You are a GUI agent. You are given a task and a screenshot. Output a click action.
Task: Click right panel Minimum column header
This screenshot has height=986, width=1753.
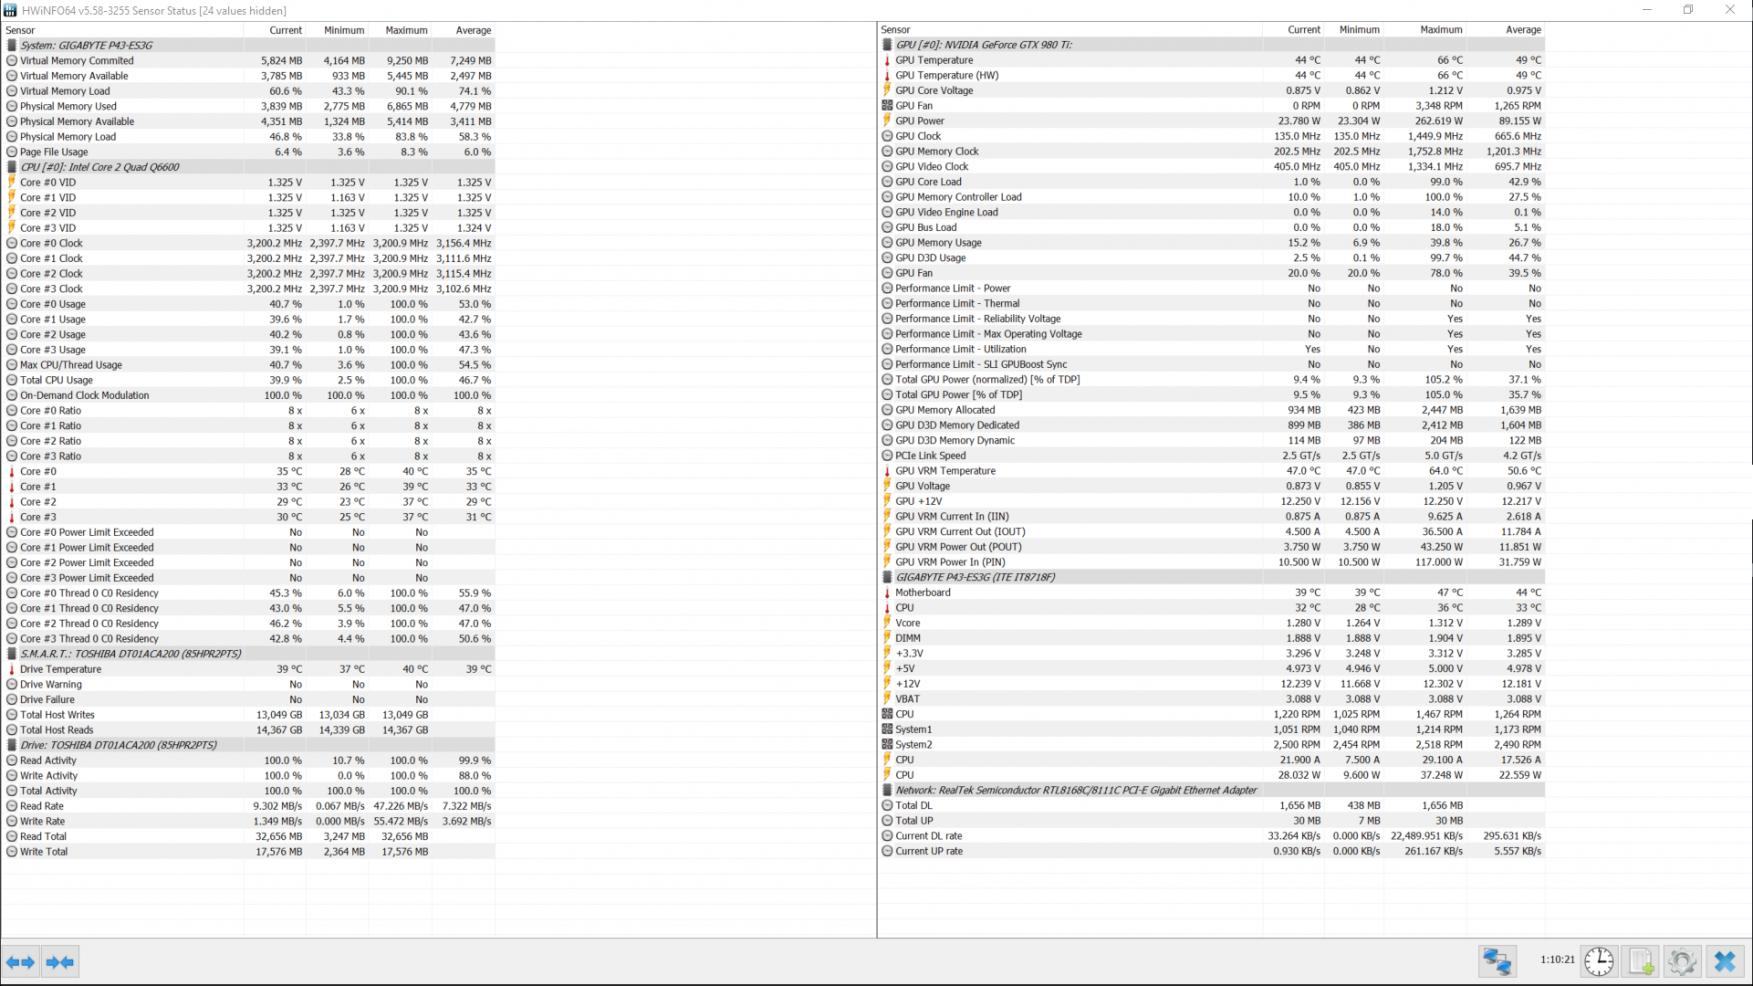coord(1354,30)
